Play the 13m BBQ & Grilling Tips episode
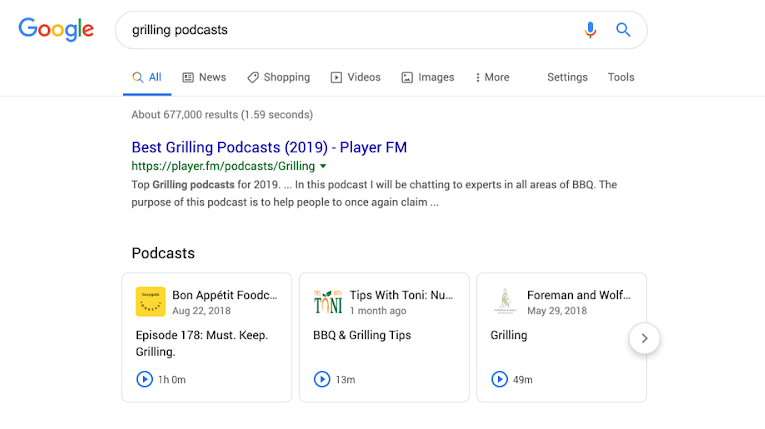Viewport: 765px width, 429px height. pos(322,379)
